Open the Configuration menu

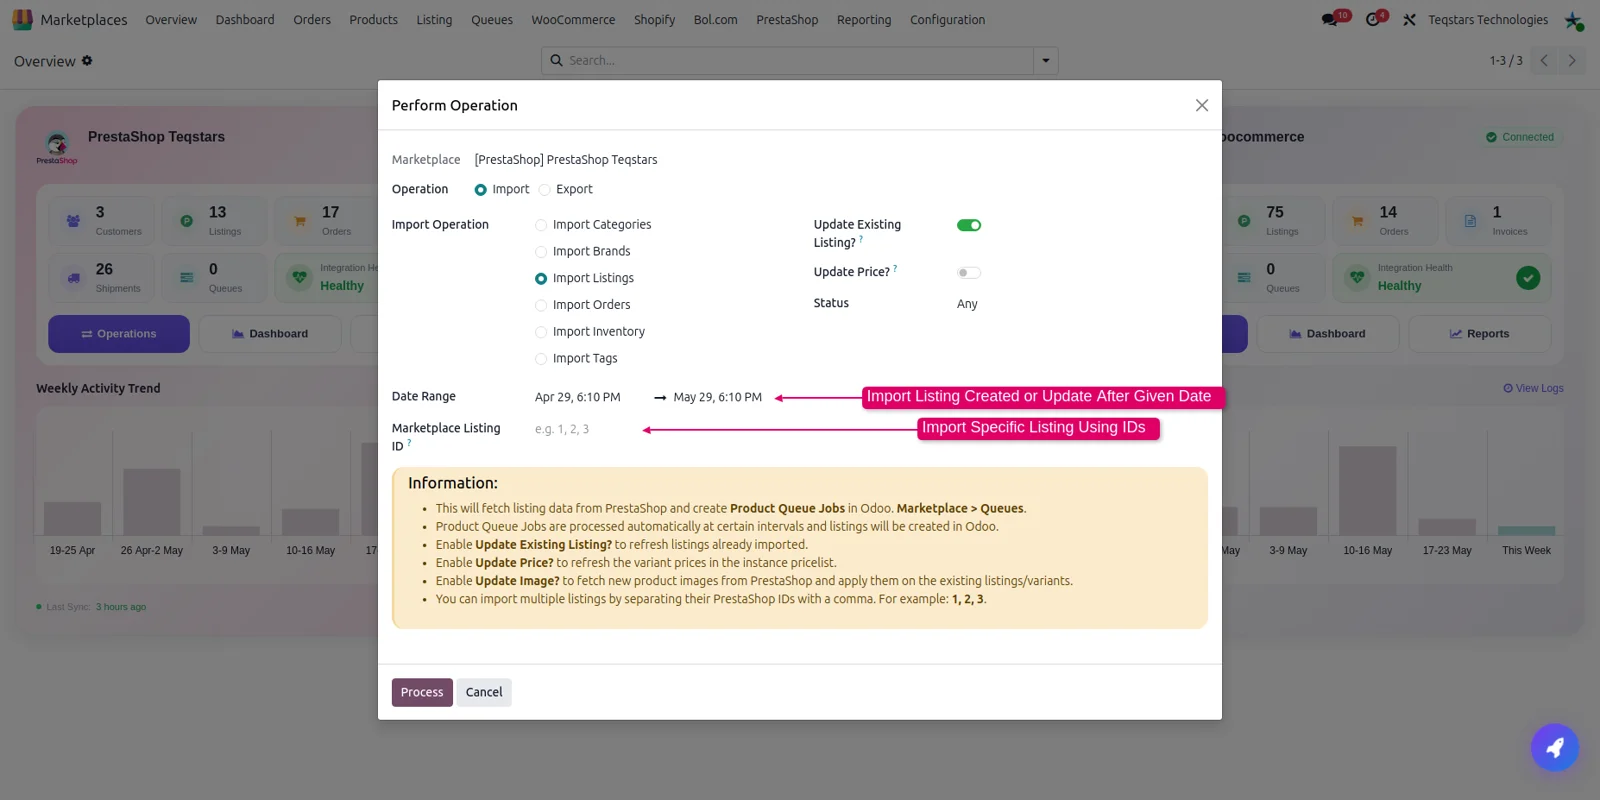[947, 20]
